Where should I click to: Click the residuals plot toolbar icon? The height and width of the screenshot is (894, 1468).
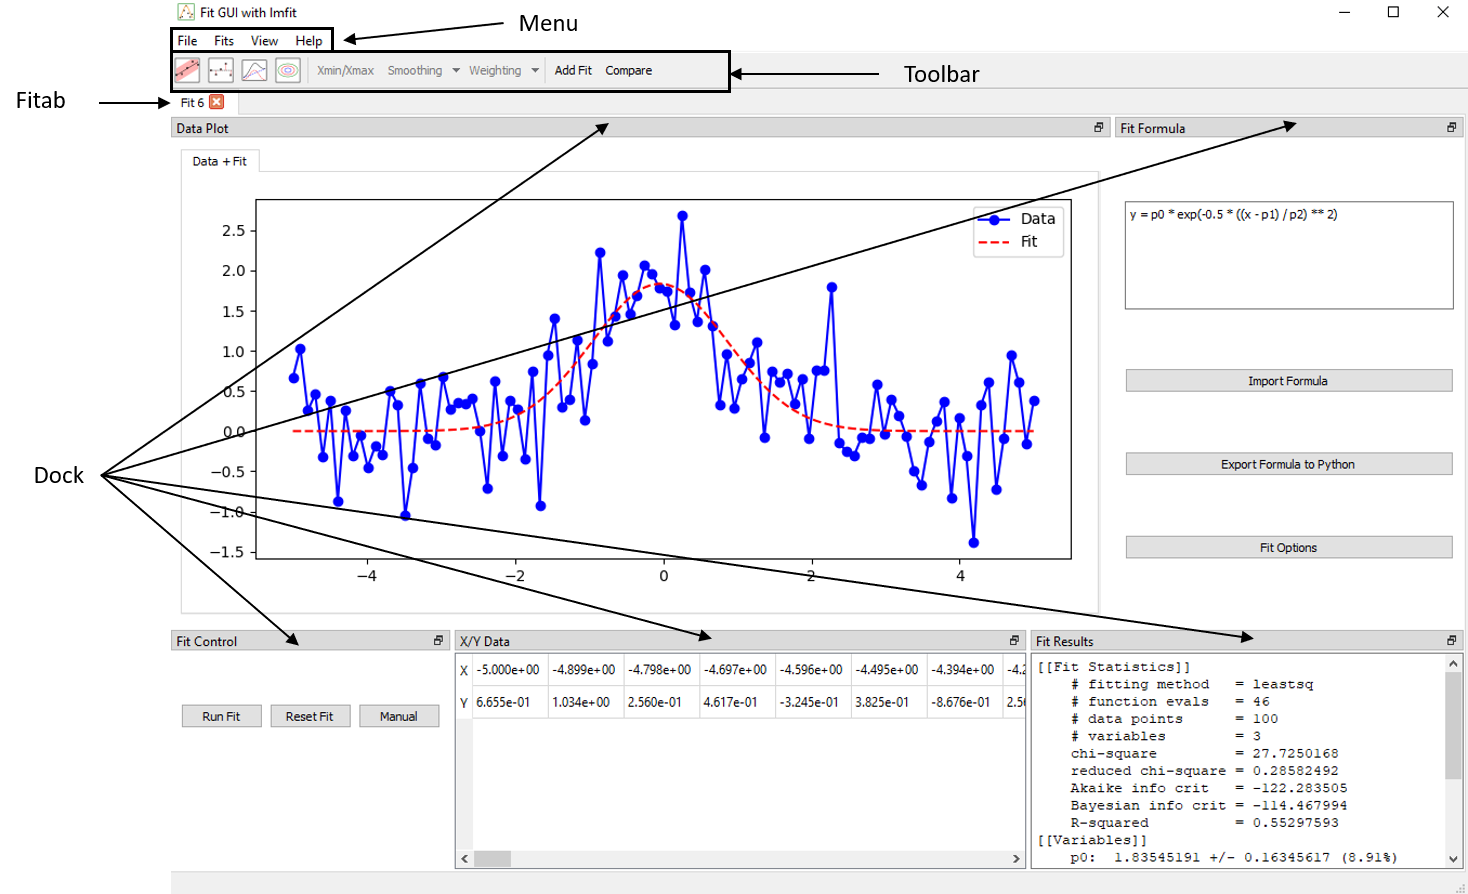coord(221,70)
